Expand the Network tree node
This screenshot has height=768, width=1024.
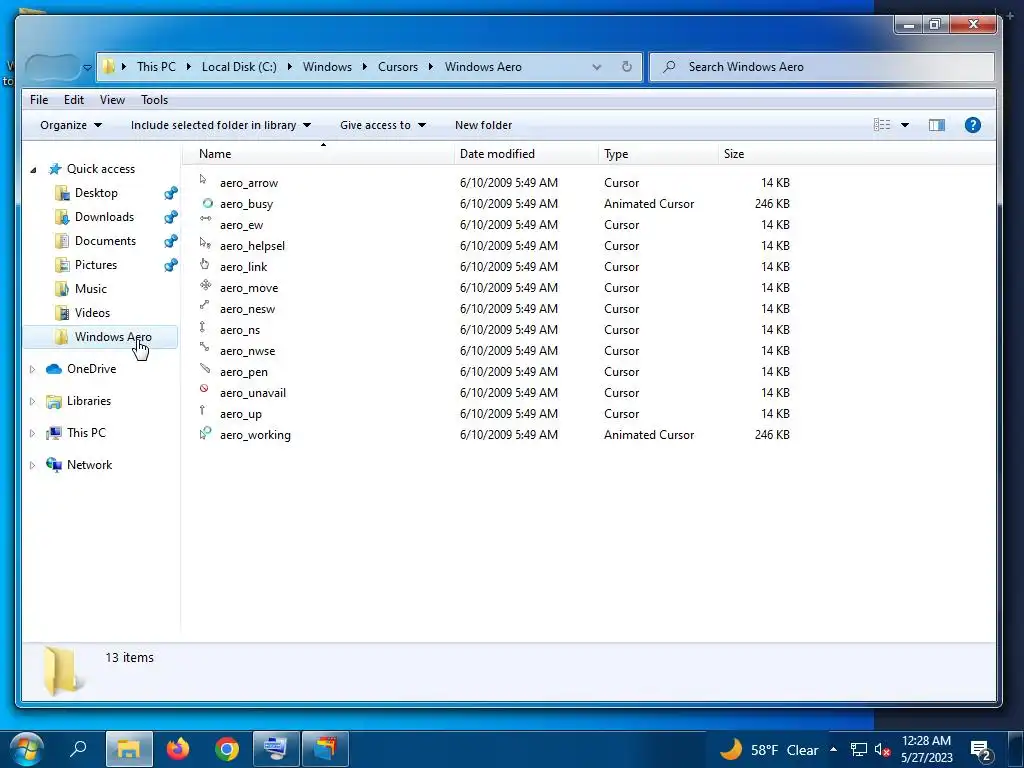click(x=32, y=465)
